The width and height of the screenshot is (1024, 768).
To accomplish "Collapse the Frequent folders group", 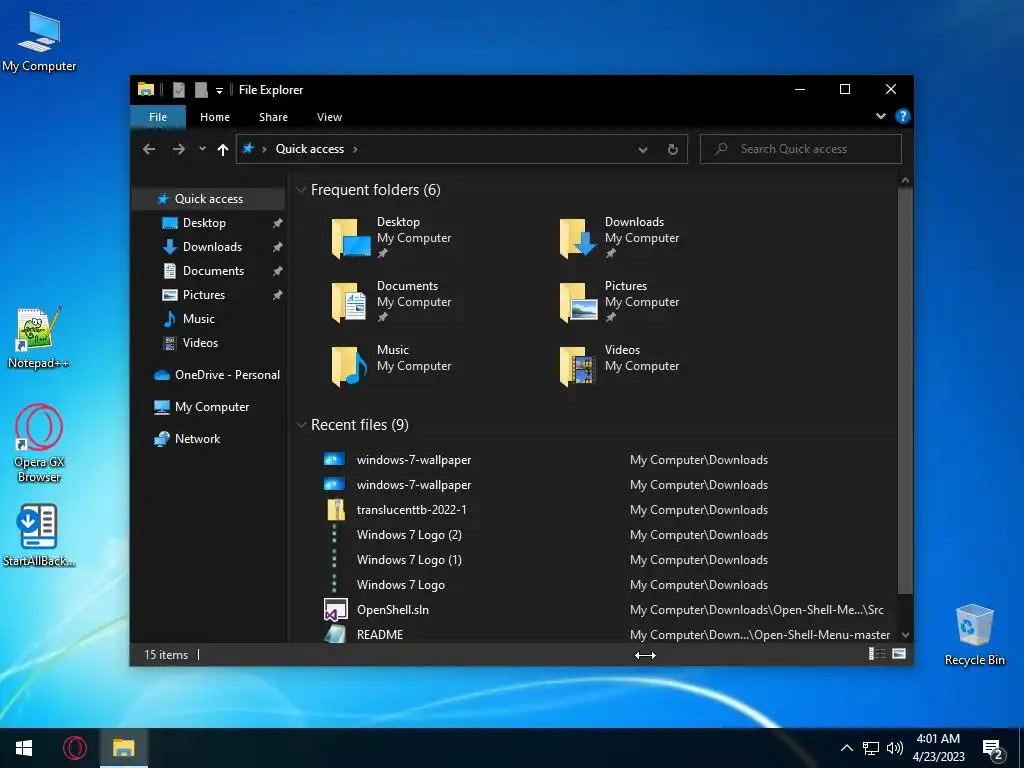I will (x=301, y=190).
